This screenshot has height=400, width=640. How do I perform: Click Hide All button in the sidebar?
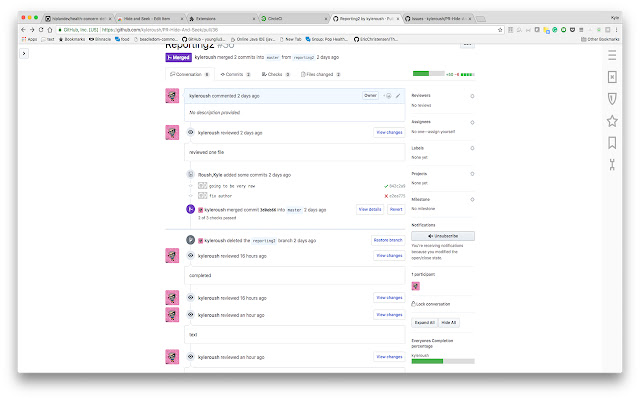coord(449,322)
